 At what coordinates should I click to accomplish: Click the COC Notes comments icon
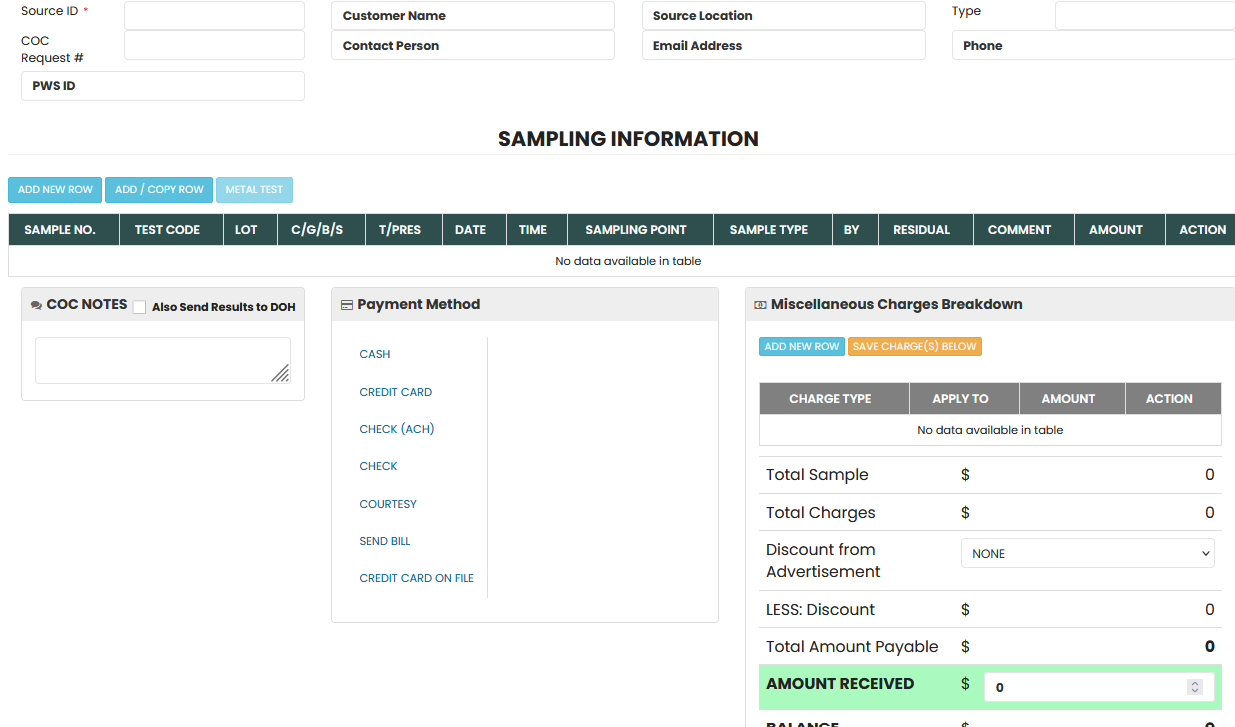(x=36, y=306)
